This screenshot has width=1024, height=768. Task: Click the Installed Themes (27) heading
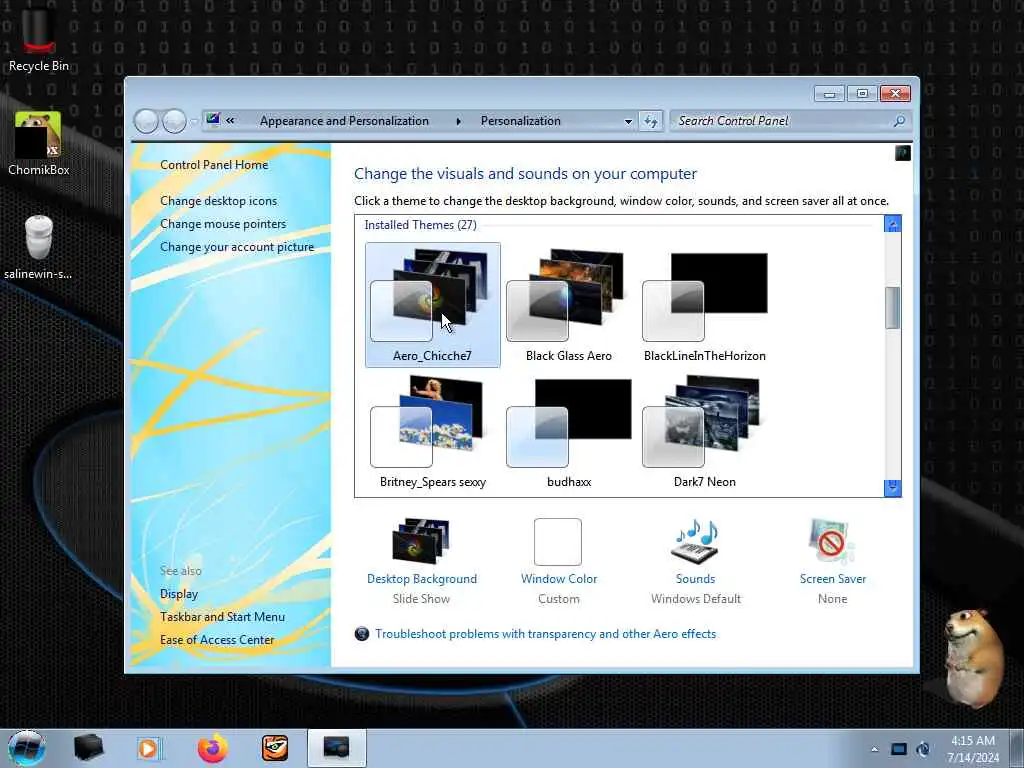[421, 225]
